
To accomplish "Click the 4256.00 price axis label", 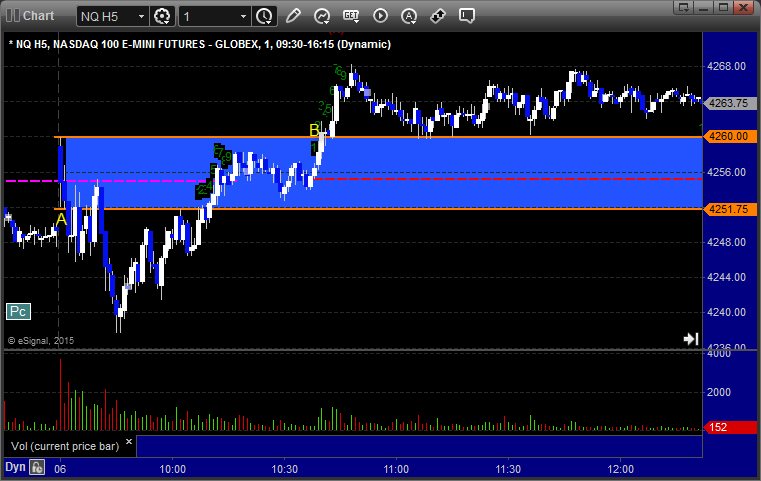I will pos(727,172).
